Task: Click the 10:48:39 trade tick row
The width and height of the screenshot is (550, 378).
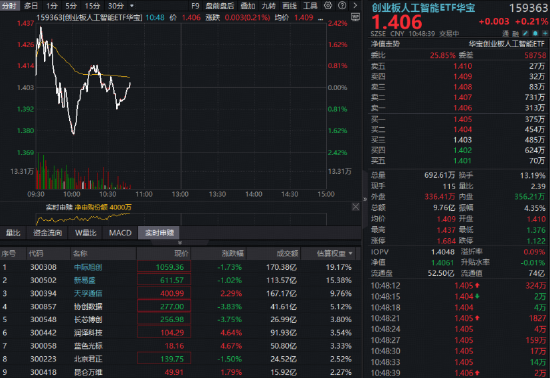Action: coord(458,373)
